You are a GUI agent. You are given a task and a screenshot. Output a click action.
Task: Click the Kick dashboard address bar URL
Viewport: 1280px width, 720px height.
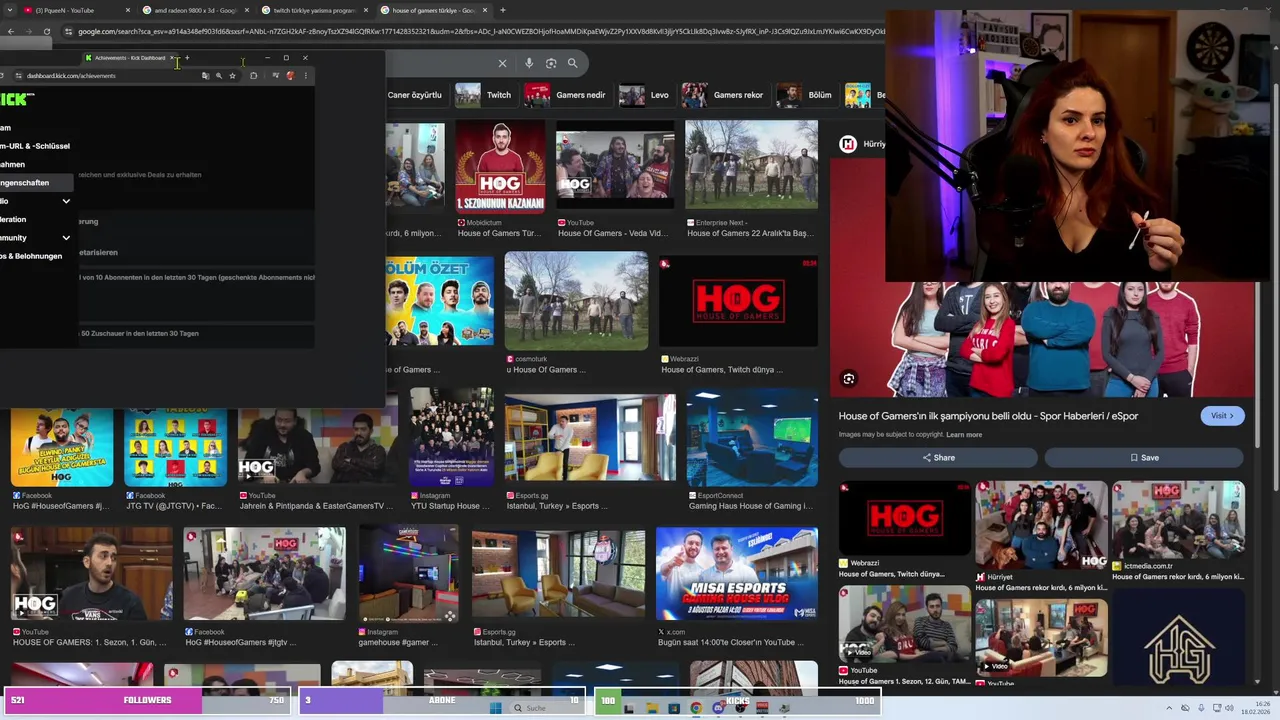(x=70, y=76)
